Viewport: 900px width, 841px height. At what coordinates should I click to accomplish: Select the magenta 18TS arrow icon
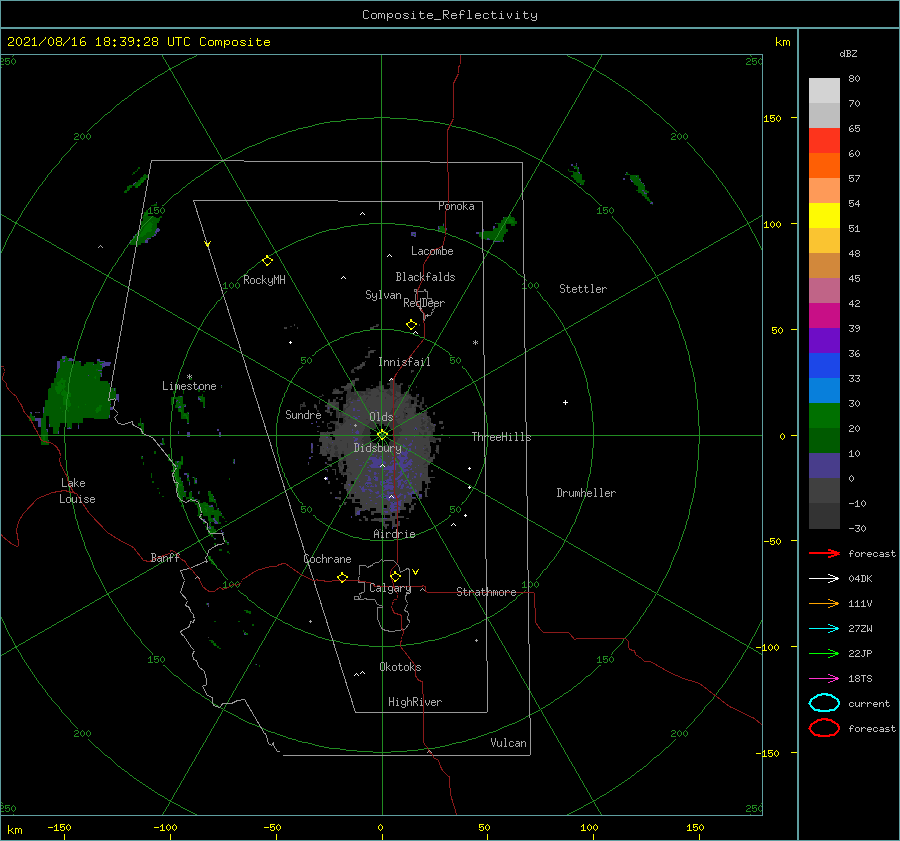pos(824,679)
